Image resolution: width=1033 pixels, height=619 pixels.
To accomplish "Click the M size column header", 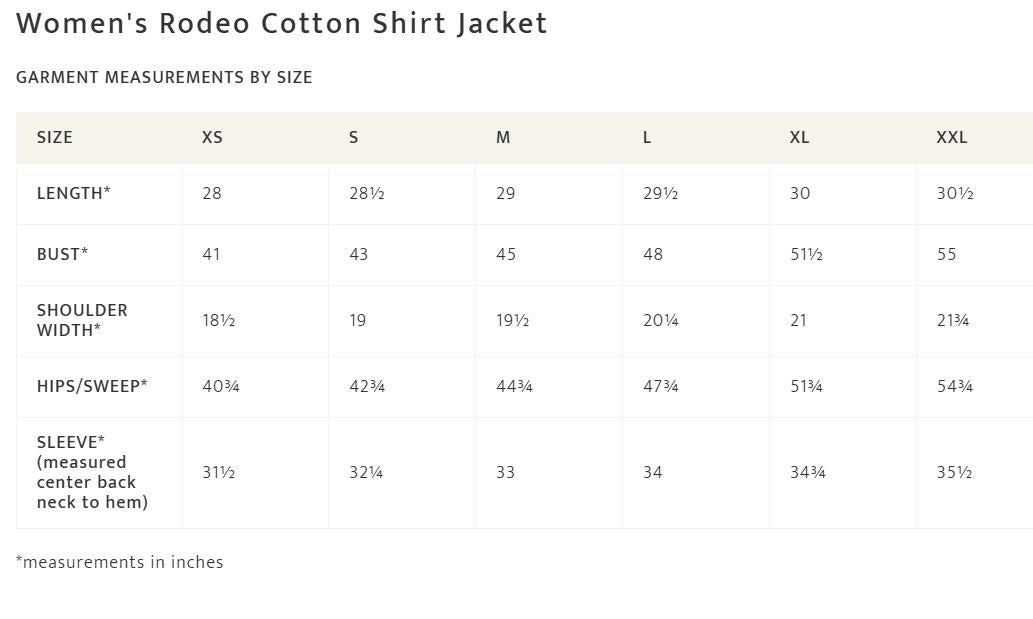I will (x=503, y=137).
